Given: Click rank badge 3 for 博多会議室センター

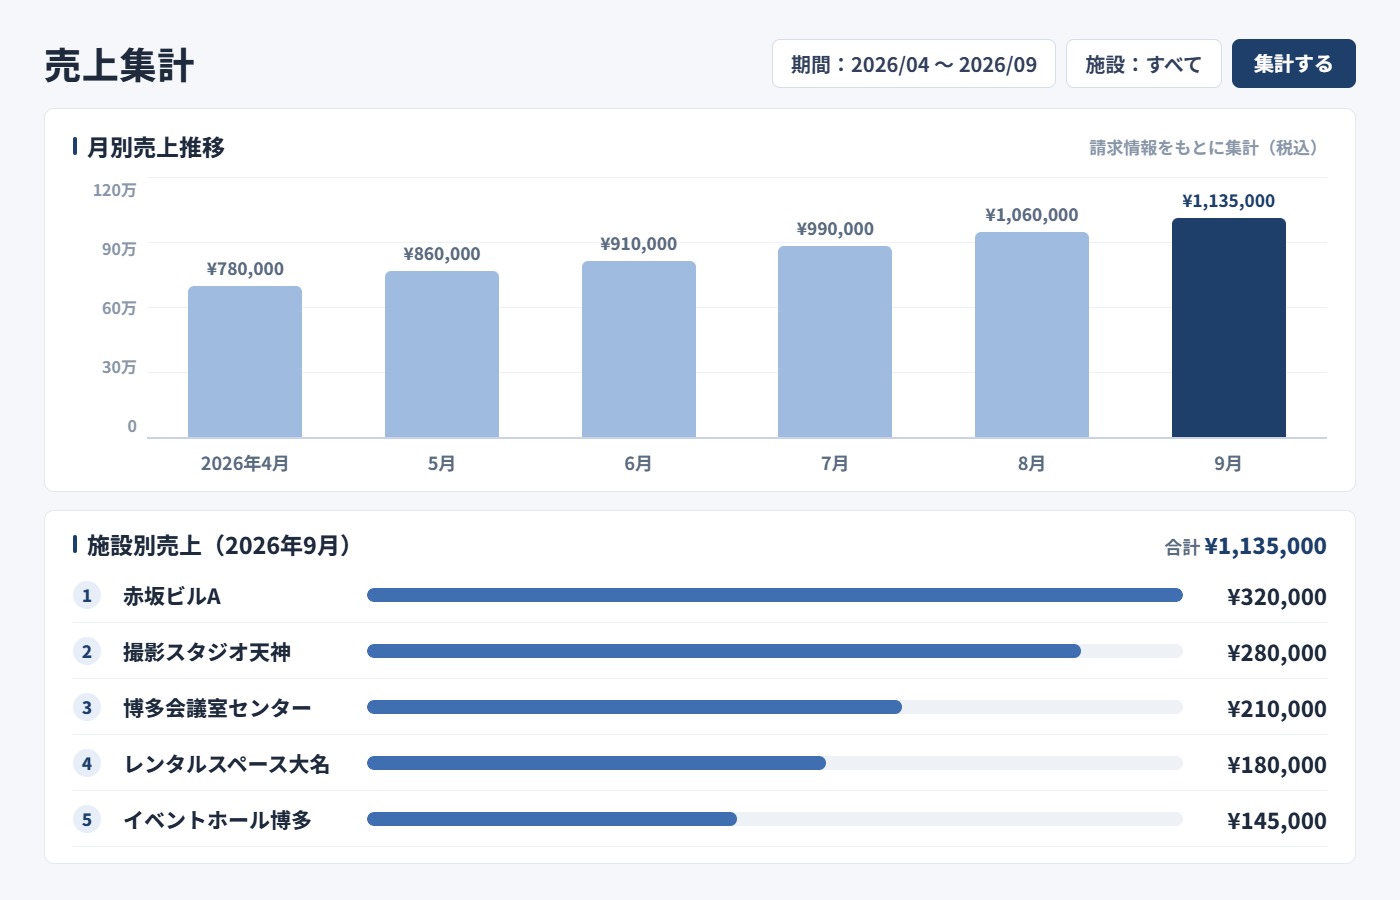Looking at the screenshot, I should point(87,708).
